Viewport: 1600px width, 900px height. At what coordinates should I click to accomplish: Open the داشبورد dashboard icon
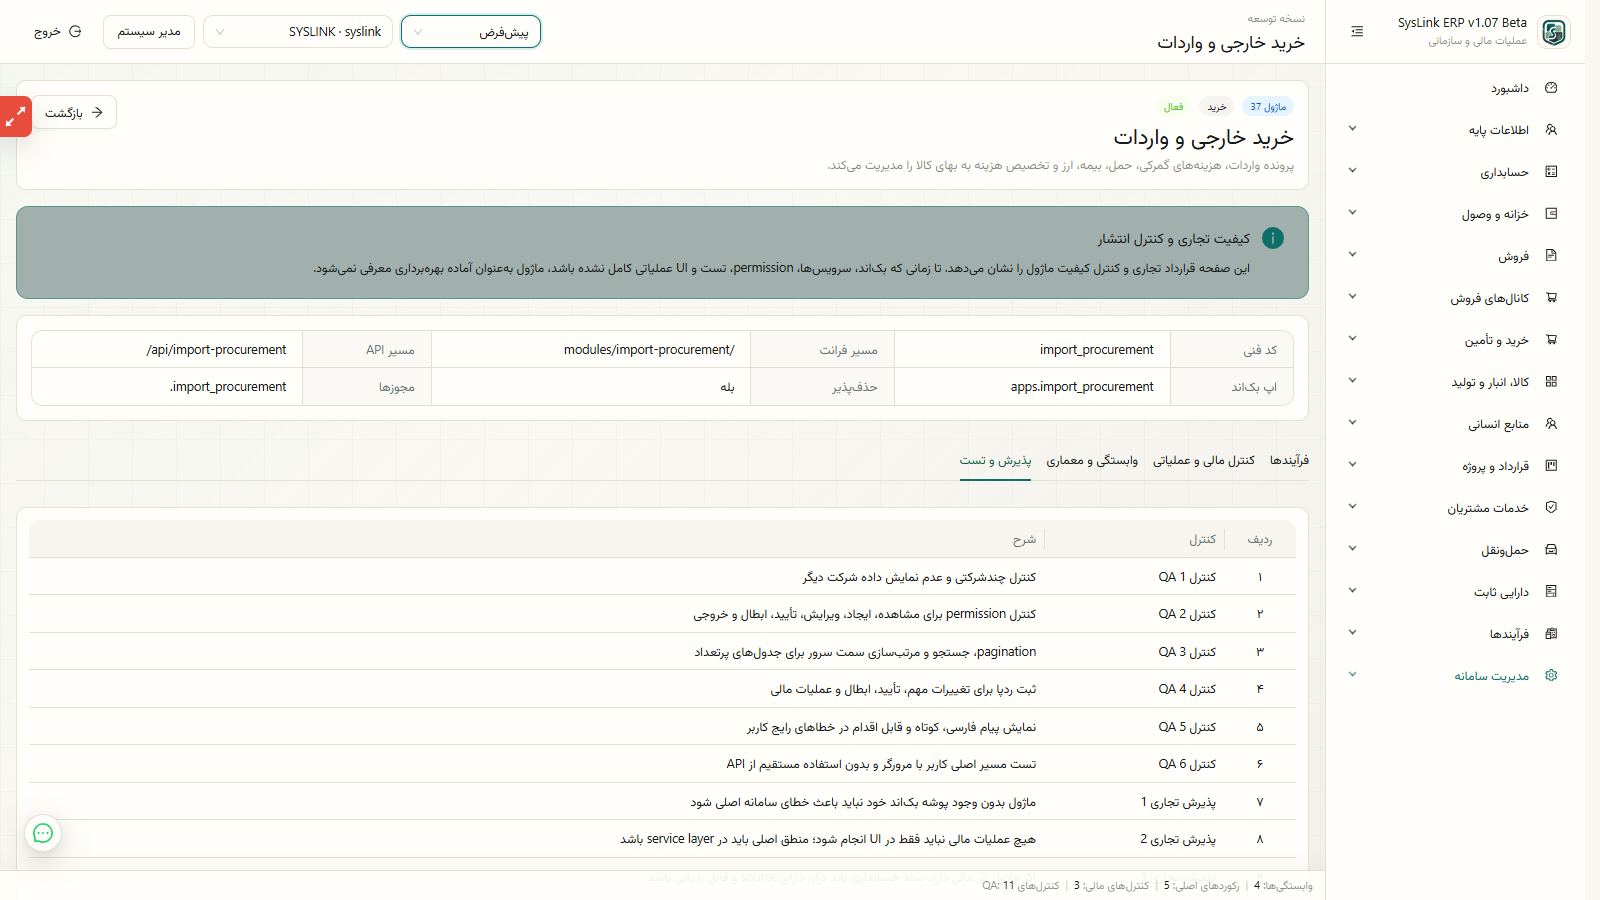[x=1551, y=88]
